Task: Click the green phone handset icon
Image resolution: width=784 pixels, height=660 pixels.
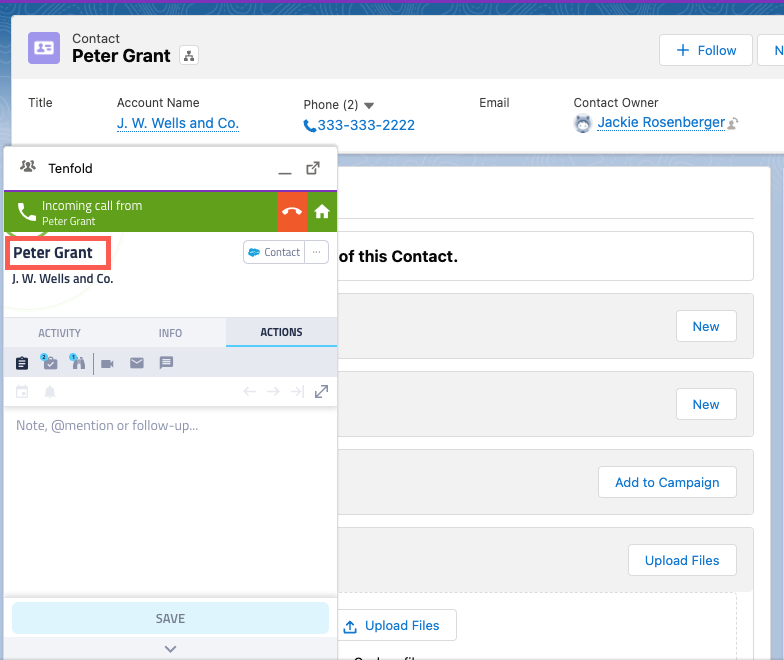Action: (26, 212)
